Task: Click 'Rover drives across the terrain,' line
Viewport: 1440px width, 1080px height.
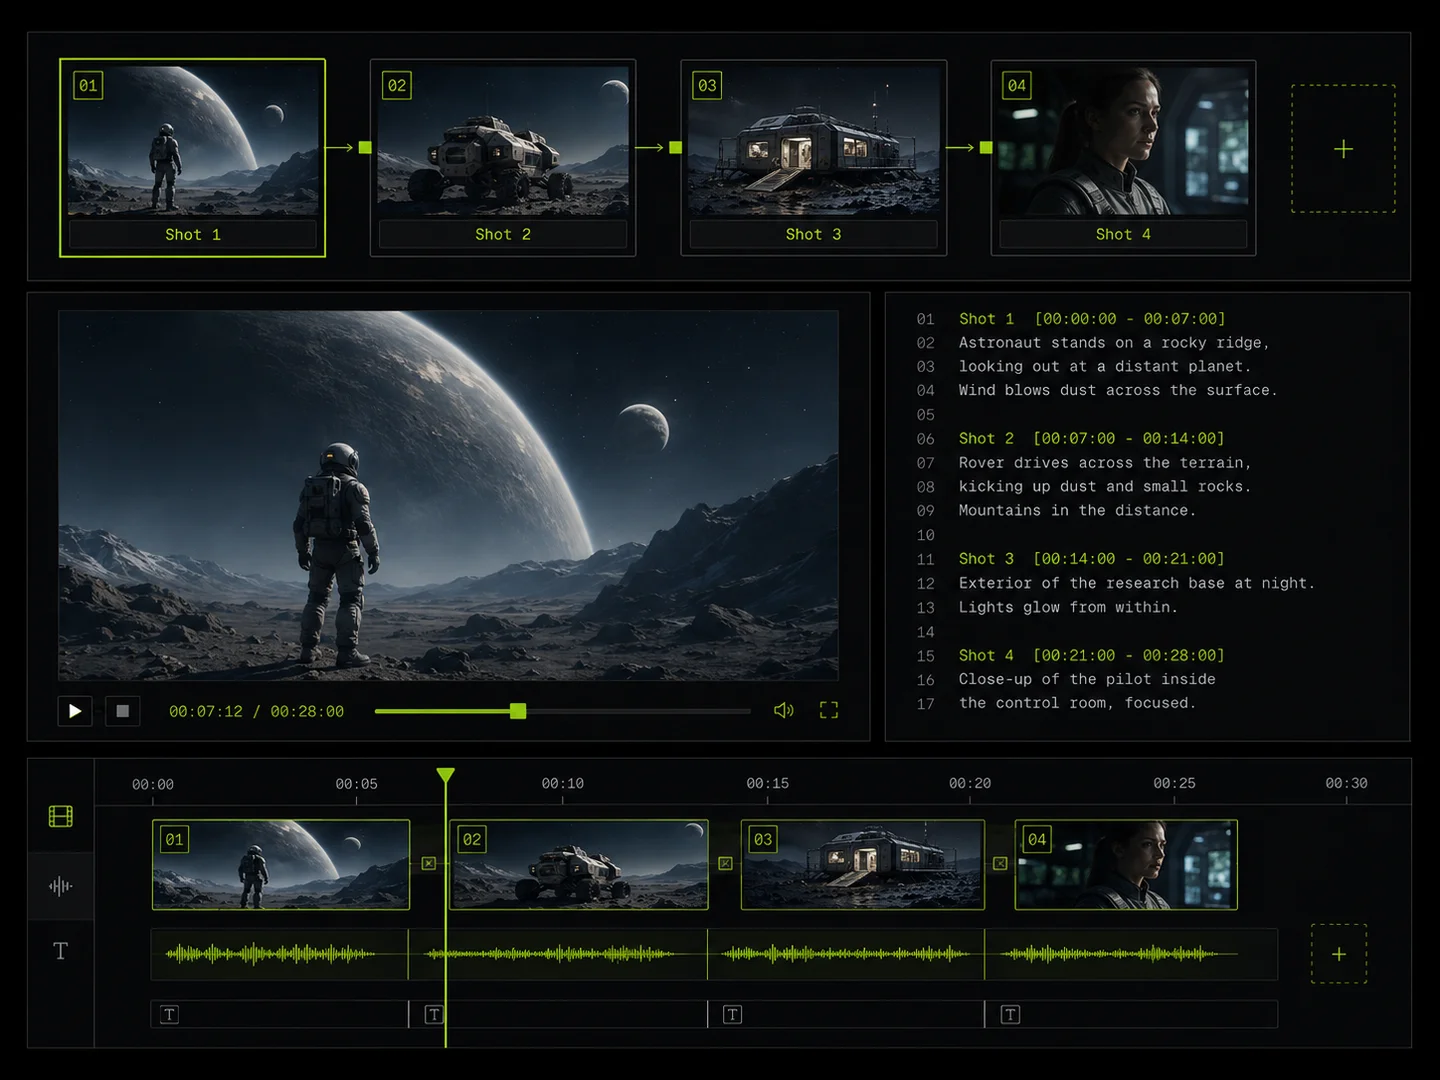Action: pyautogui.click(x=1105, y=463)
